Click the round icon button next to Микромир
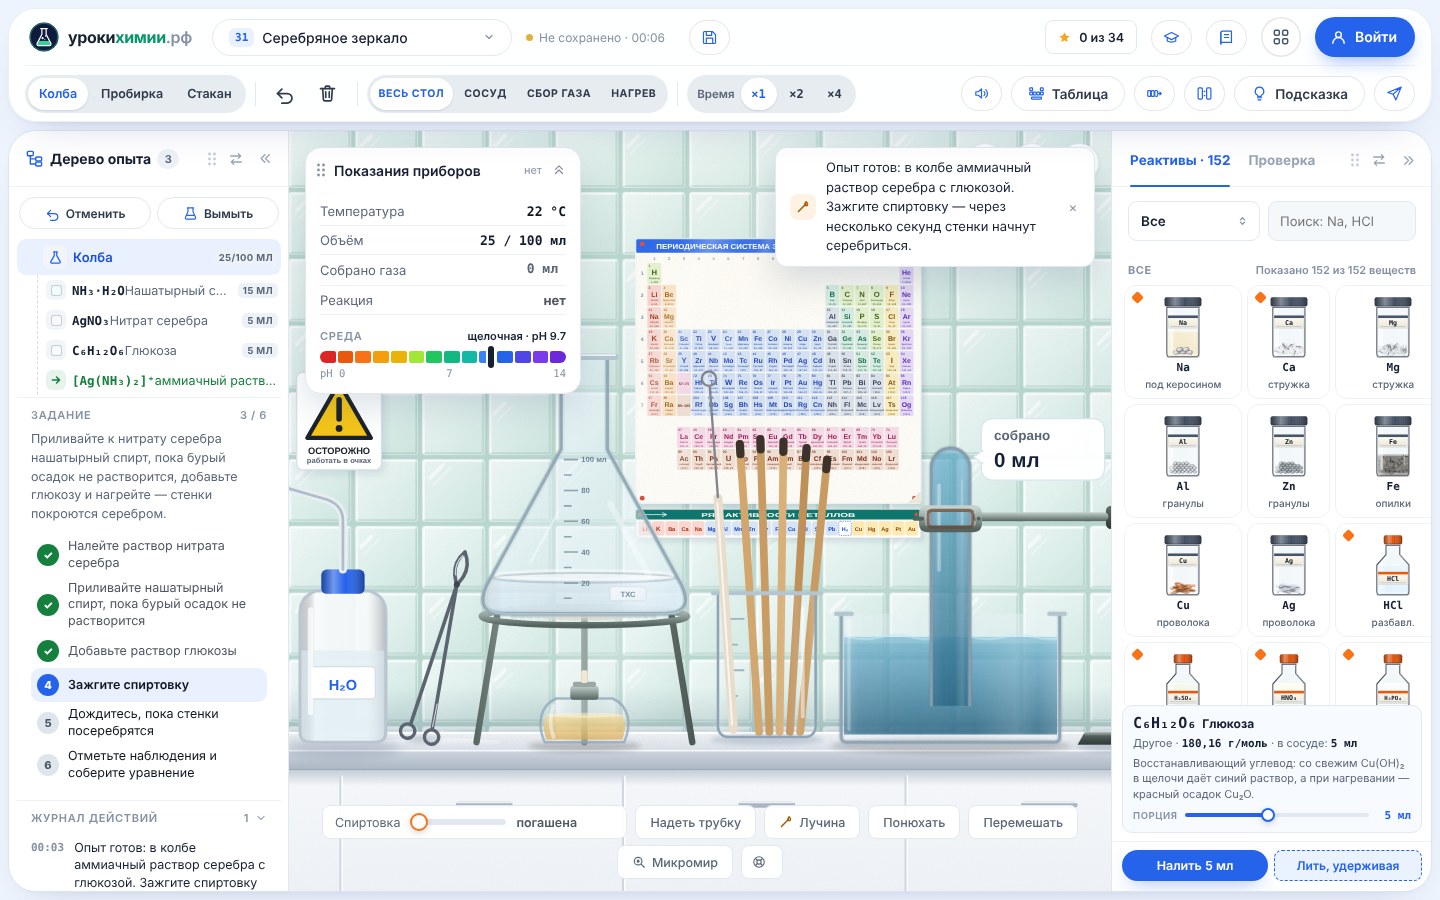 pyautogui.click(x=760, y=862)
